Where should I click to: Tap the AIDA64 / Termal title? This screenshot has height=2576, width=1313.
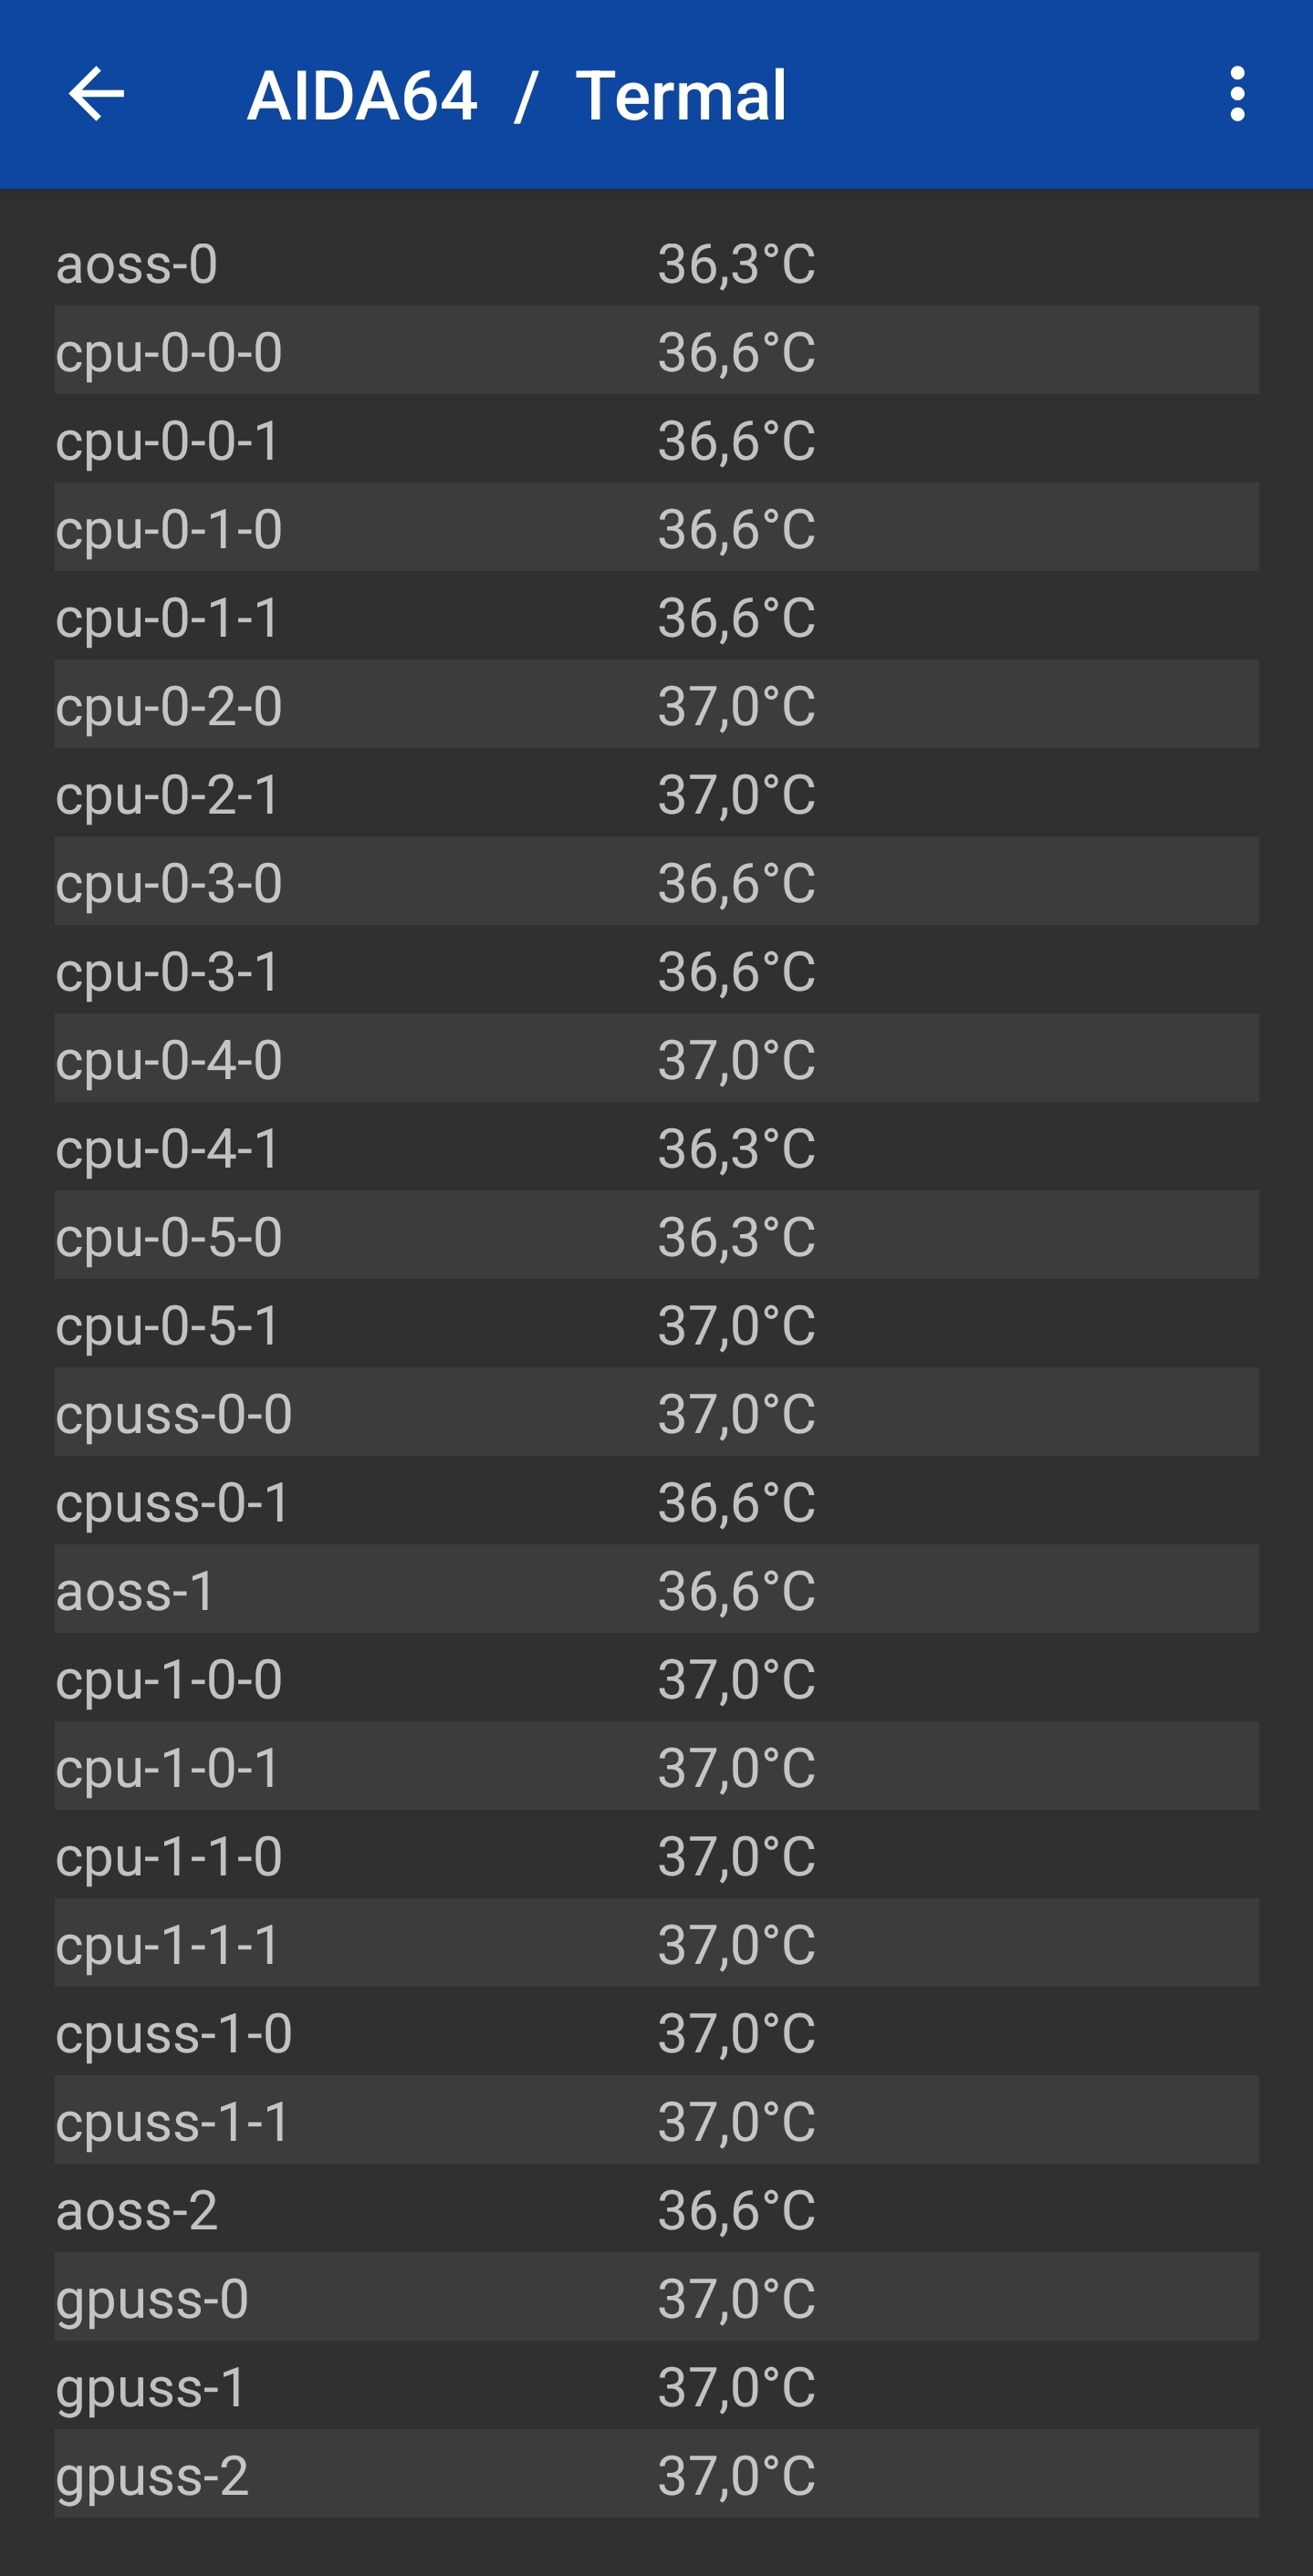516,96
